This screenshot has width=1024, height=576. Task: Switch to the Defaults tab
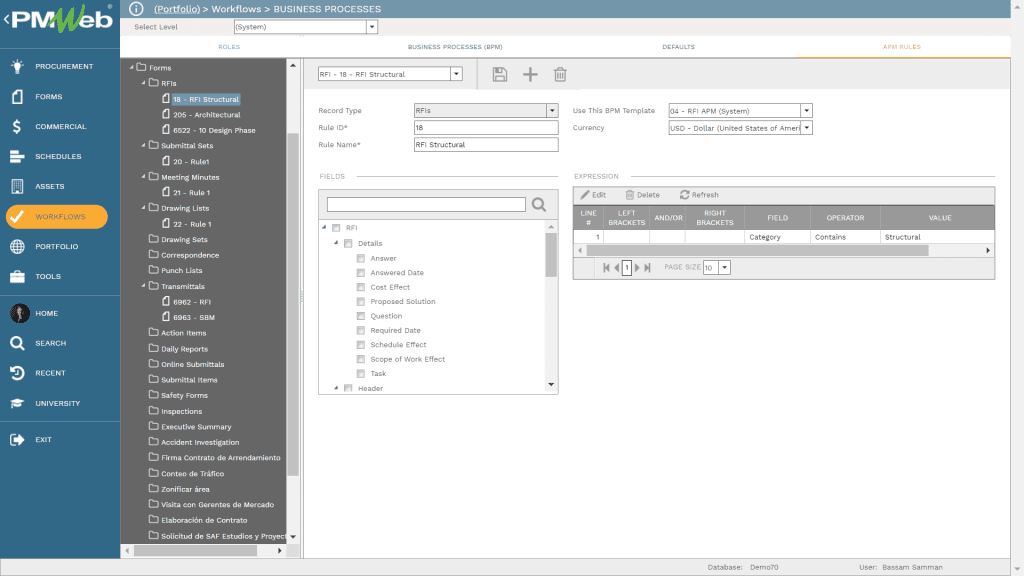tap(679, 47)
